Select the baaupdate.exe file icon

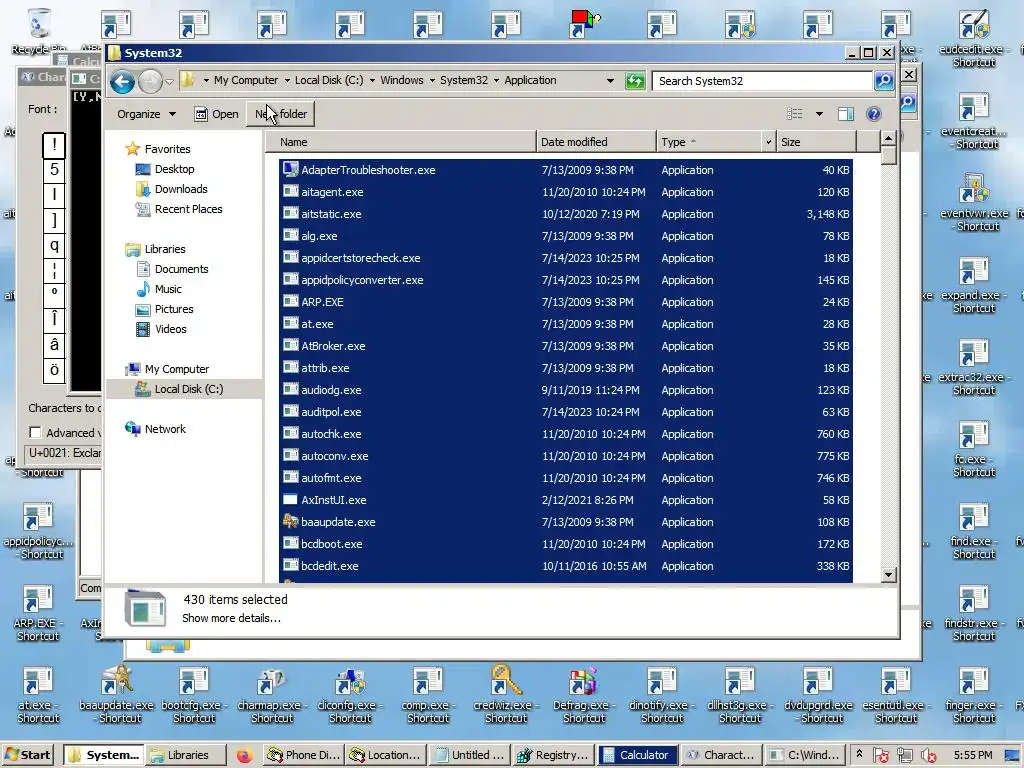pos(291,521)
